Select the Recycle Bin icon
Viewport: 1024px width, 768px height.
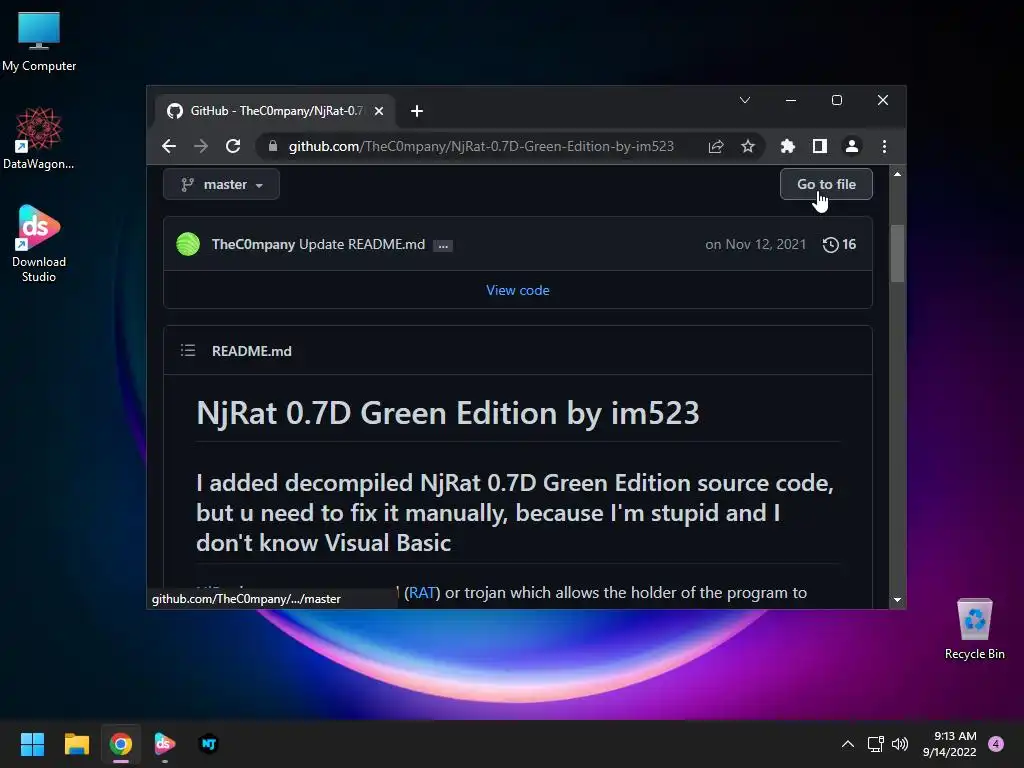974,629
